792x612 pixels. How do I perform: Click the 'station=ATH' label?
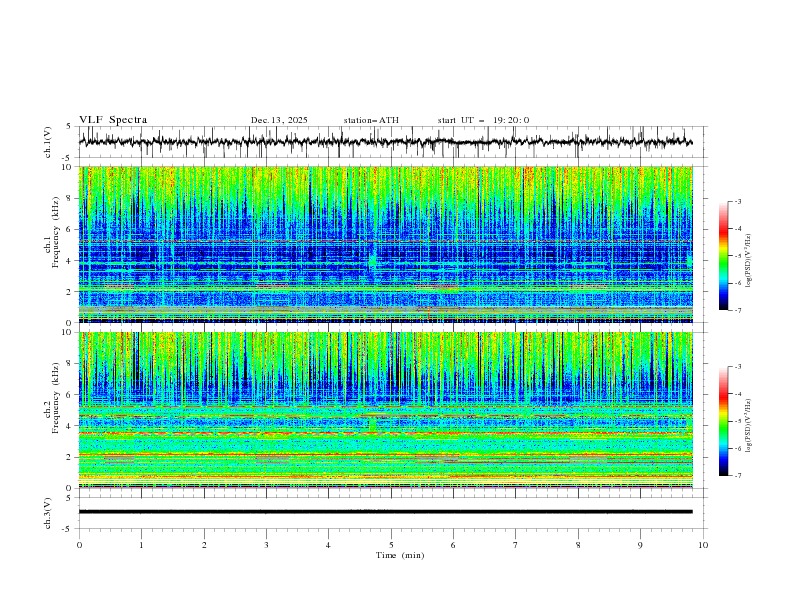[371, 120]
